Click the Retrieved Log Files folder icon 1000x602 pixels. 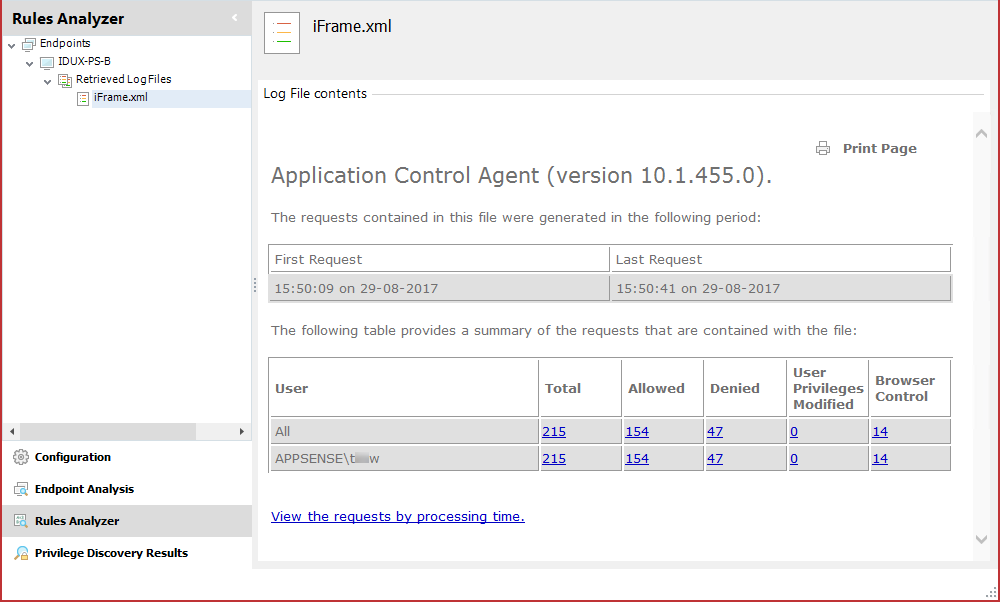pos(65,80)
